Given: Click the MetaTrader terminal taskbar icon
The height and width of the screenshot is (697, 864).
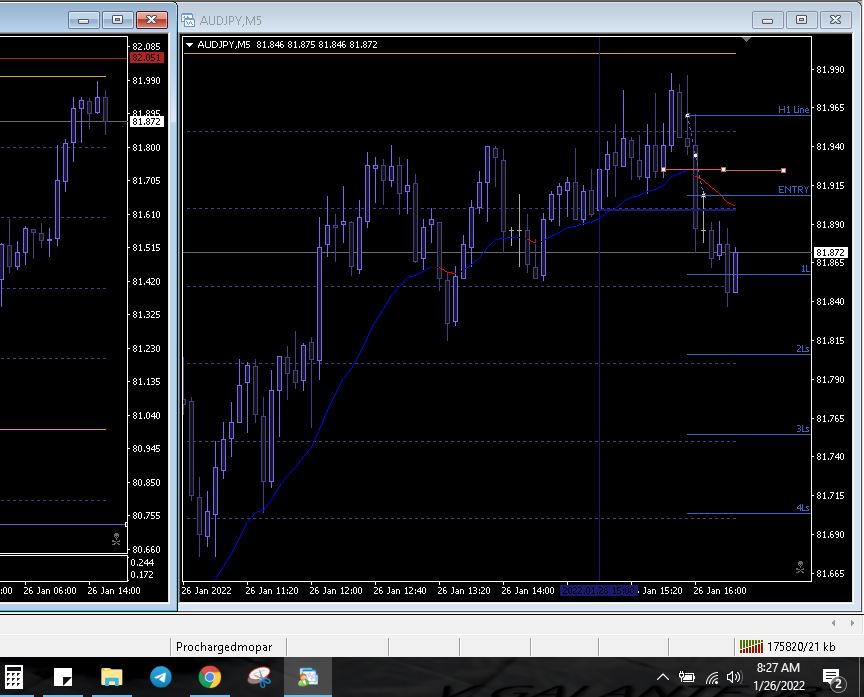Looking at the screenshot, I should [x=307, y=677].
